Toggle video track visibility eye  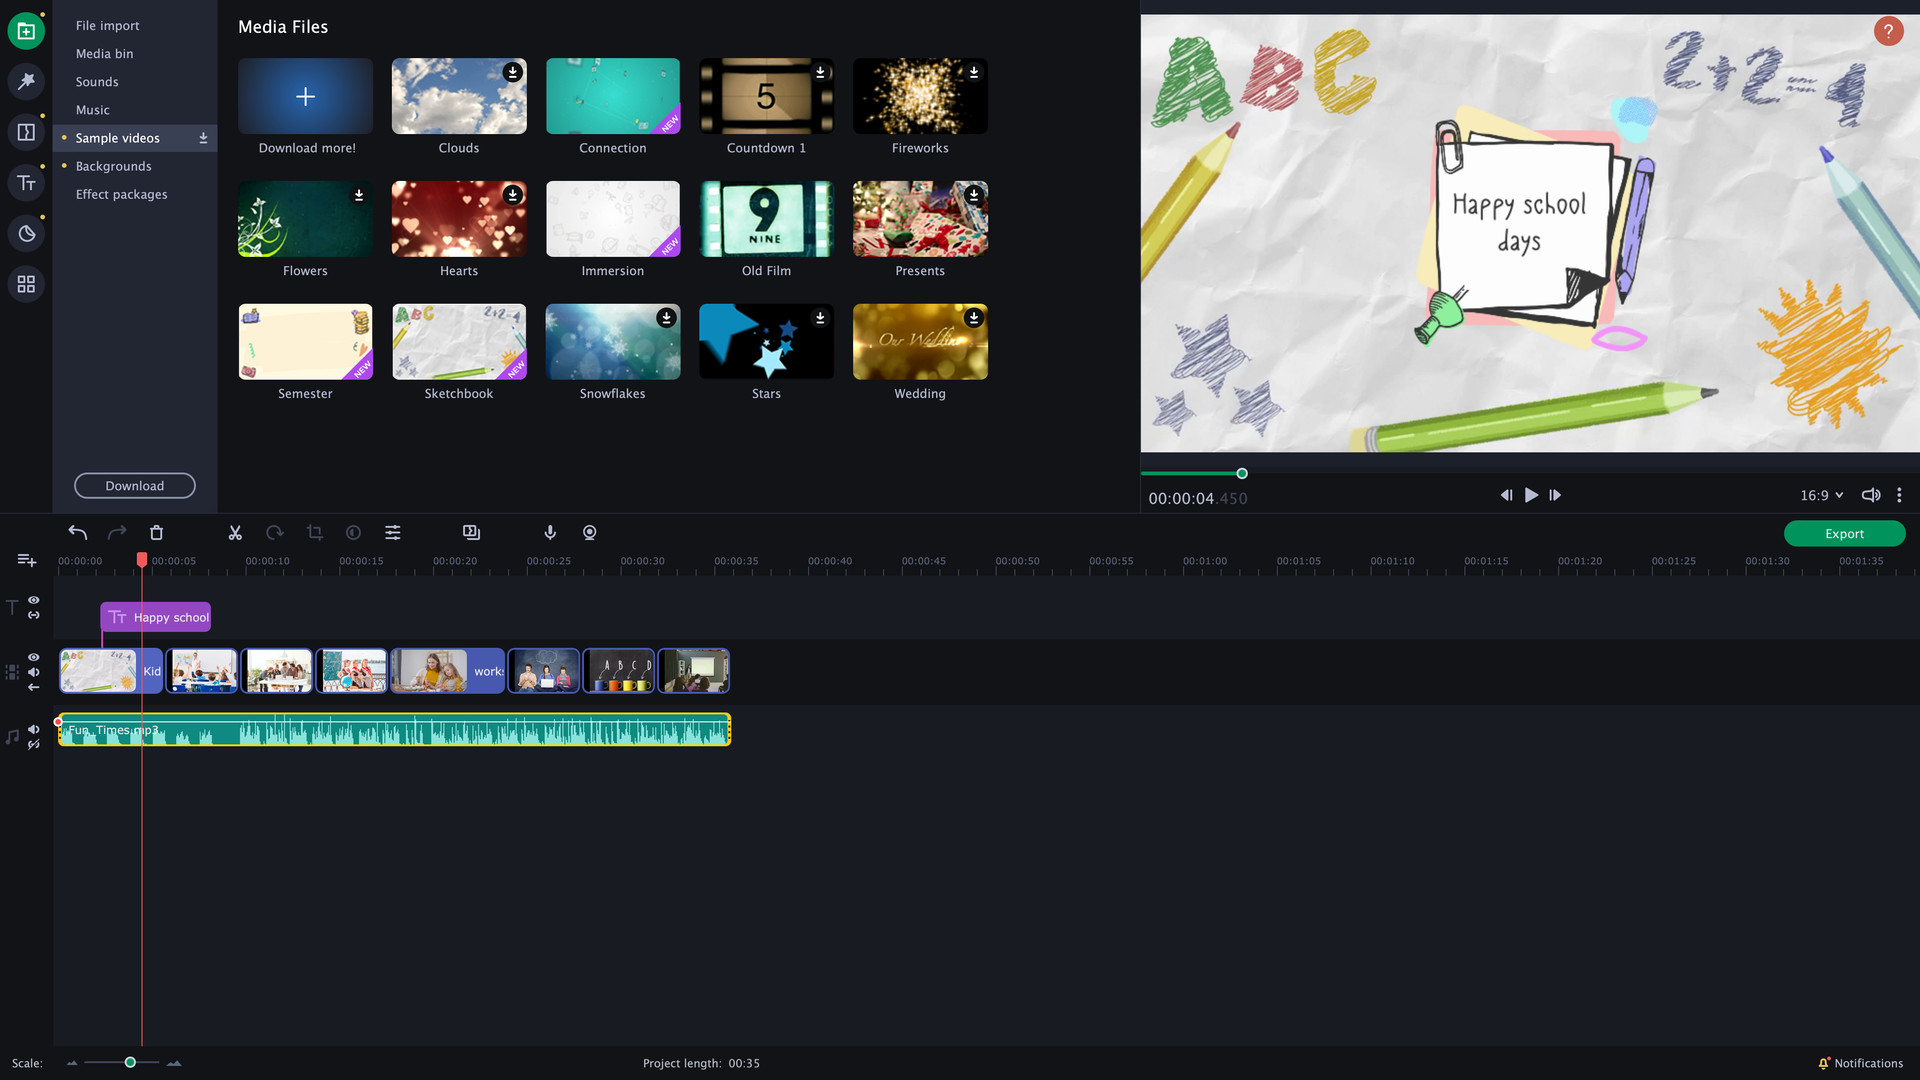coord(34,657)
